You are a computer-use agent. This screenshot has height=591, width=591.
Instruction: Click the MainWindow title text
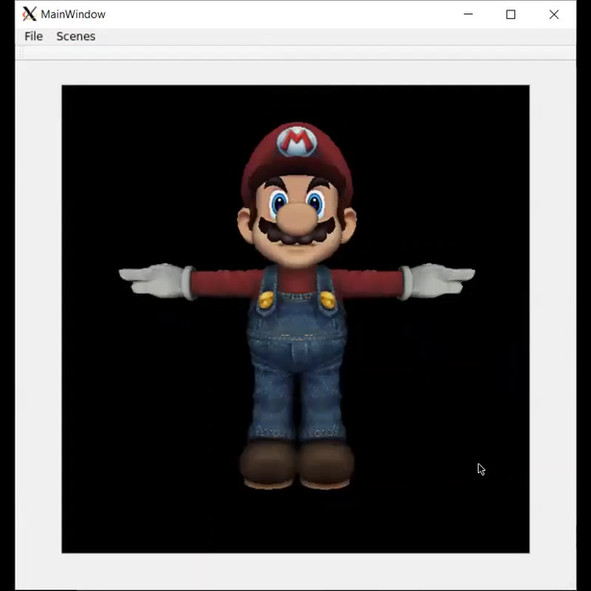click(73, 14)
